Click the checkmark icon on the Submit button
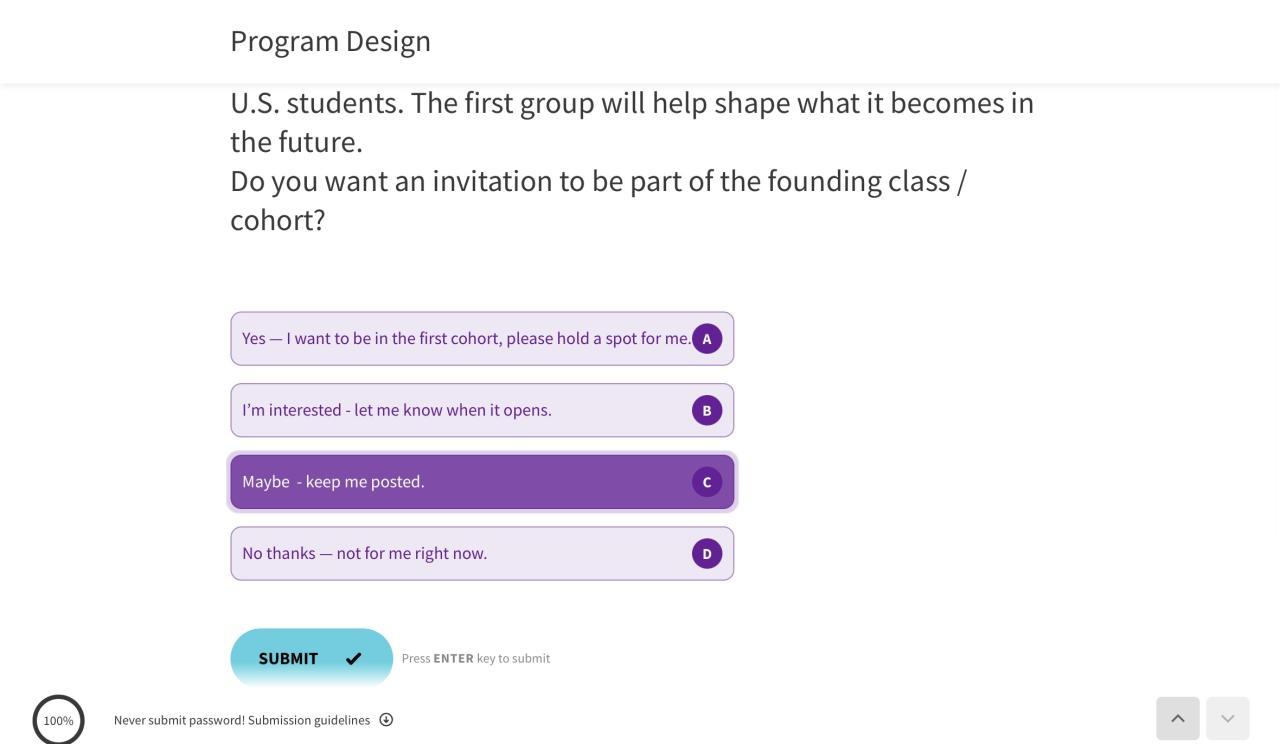Screen dimensions: 1280x744 coord(354,658)
